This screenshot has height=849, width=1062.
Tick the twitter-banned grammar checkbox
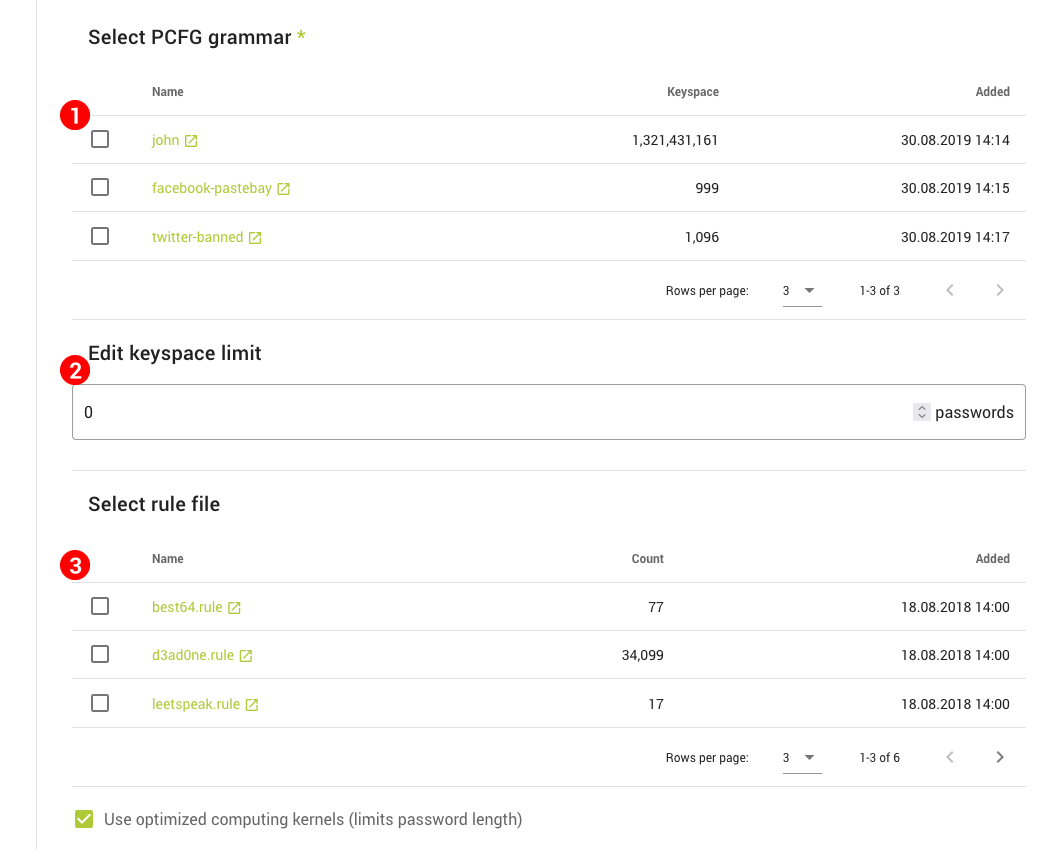100,237
